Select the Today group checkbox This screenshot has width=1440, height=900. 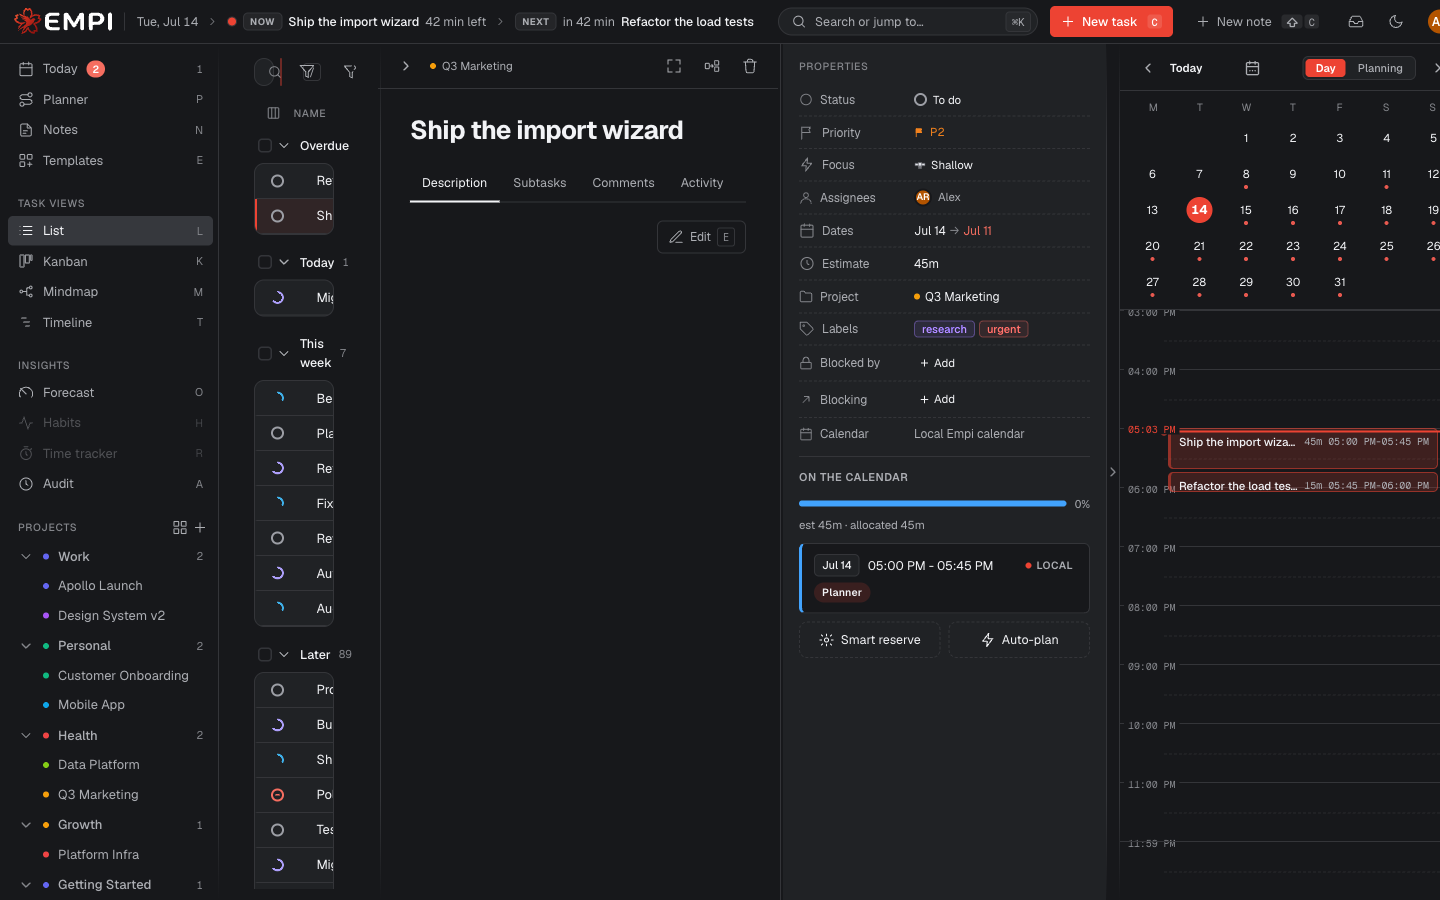(265, 262)
